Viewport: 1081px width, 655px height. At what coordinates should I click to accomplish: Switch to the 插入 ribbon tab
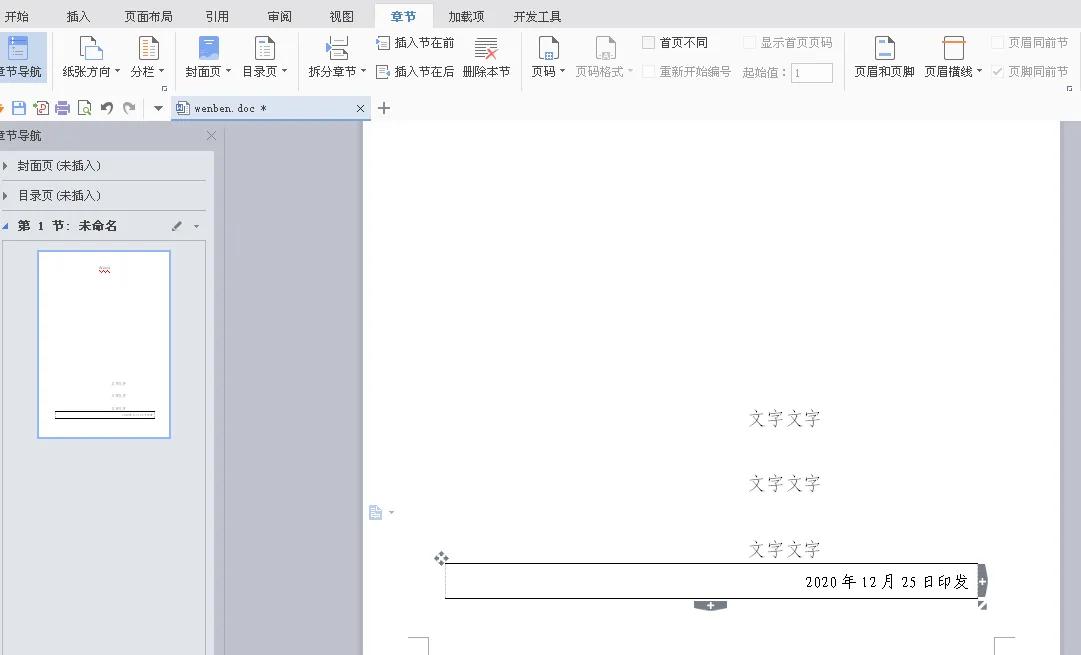point(79,15)
